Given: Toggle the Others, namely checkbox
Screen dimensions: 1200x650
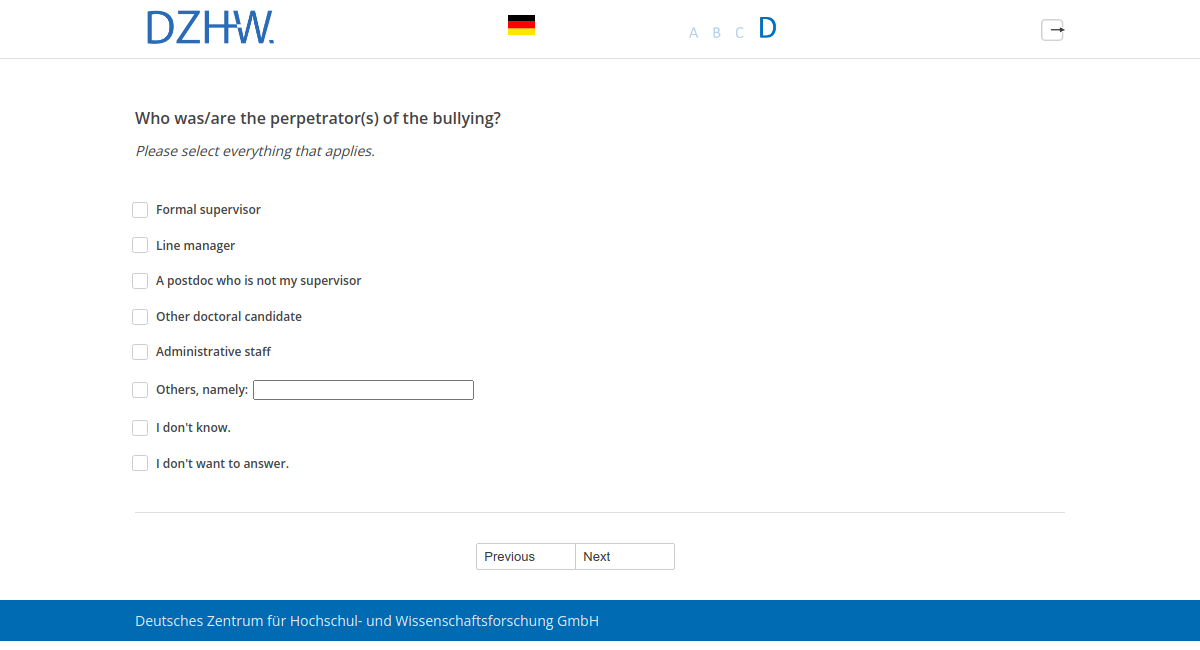Looking at the screenshot, I should 140,390.
